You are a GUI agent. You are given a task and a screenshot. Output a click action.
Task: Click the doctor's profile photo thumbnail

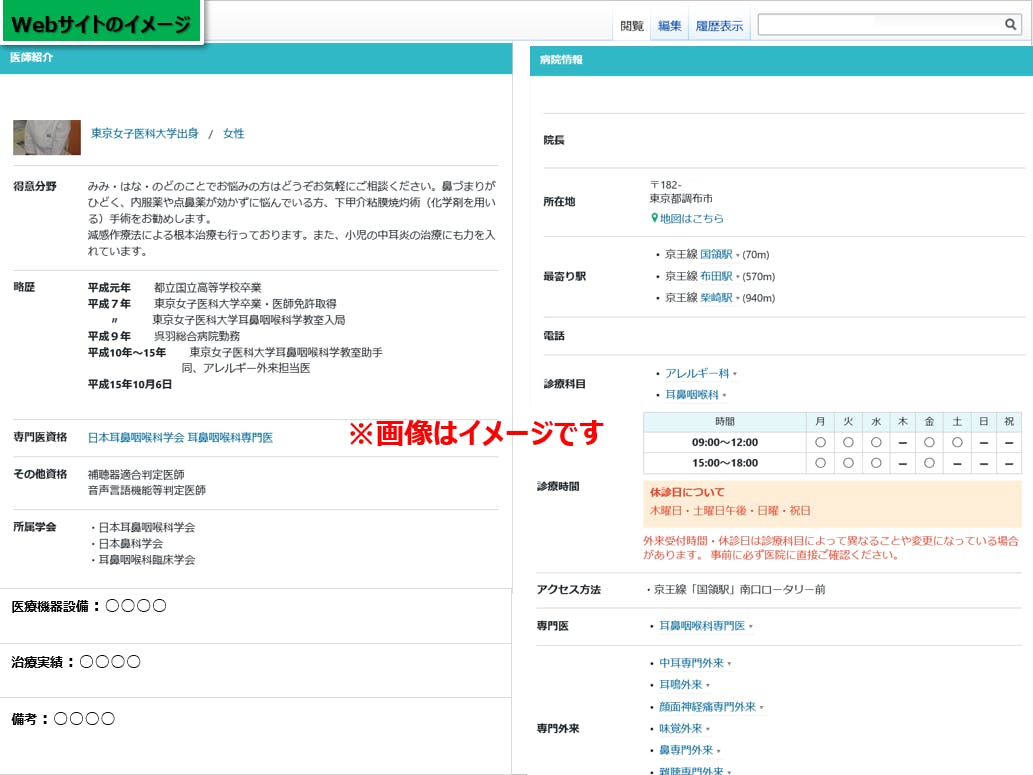(x=47, y=137)
